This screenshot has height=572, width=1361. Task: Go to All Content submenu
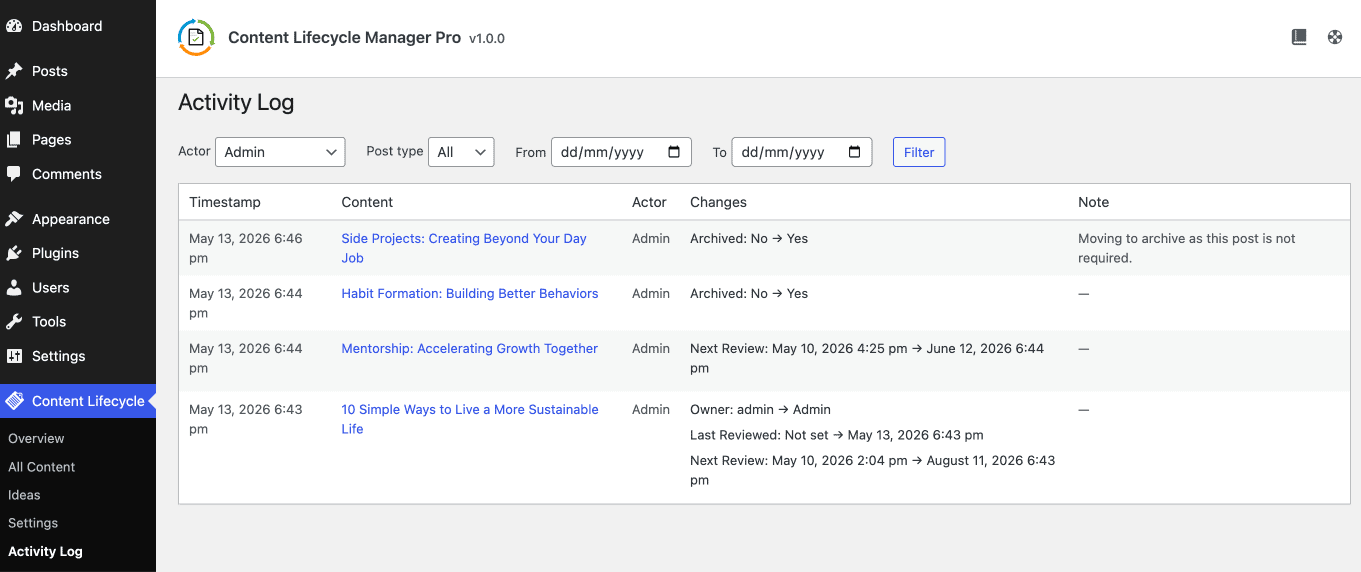coord(42,467)
